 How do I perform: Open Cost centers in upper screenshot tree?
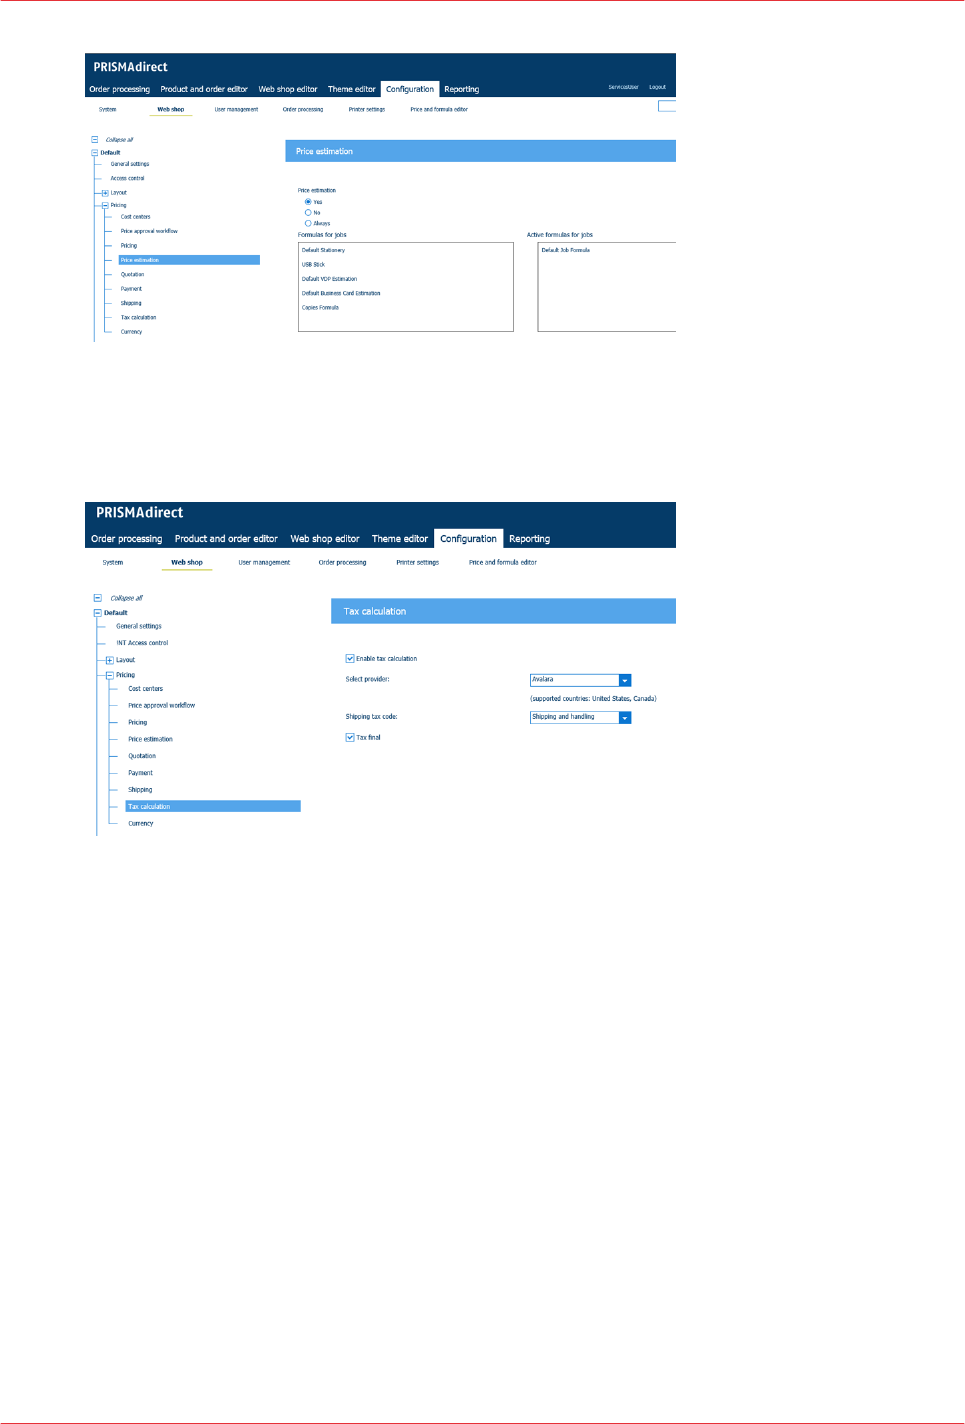click(x=135, y=217)
